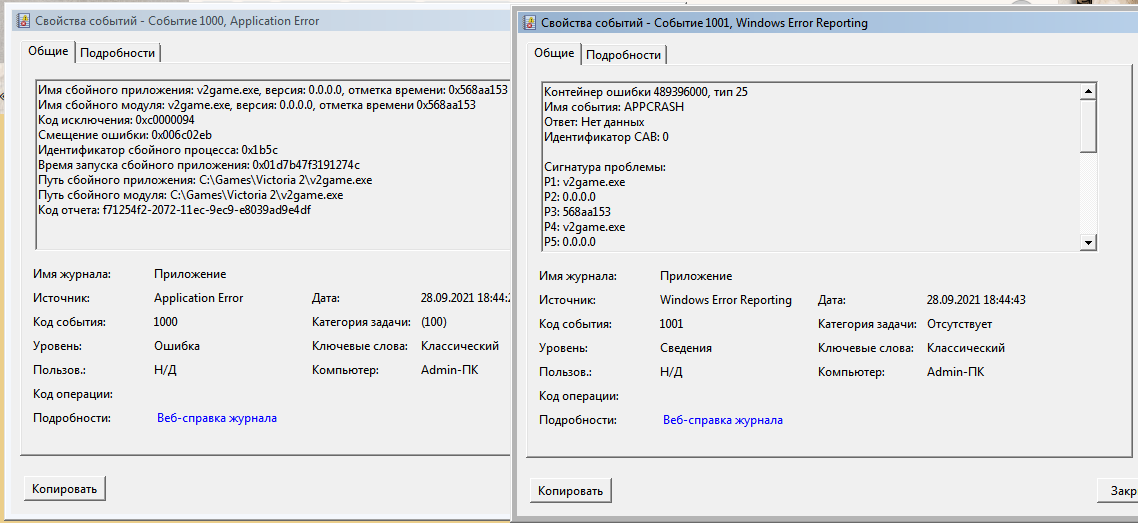Click the level value 'Ошибка'
This screenshot has height=523, width=1138.
click(177, 346)
